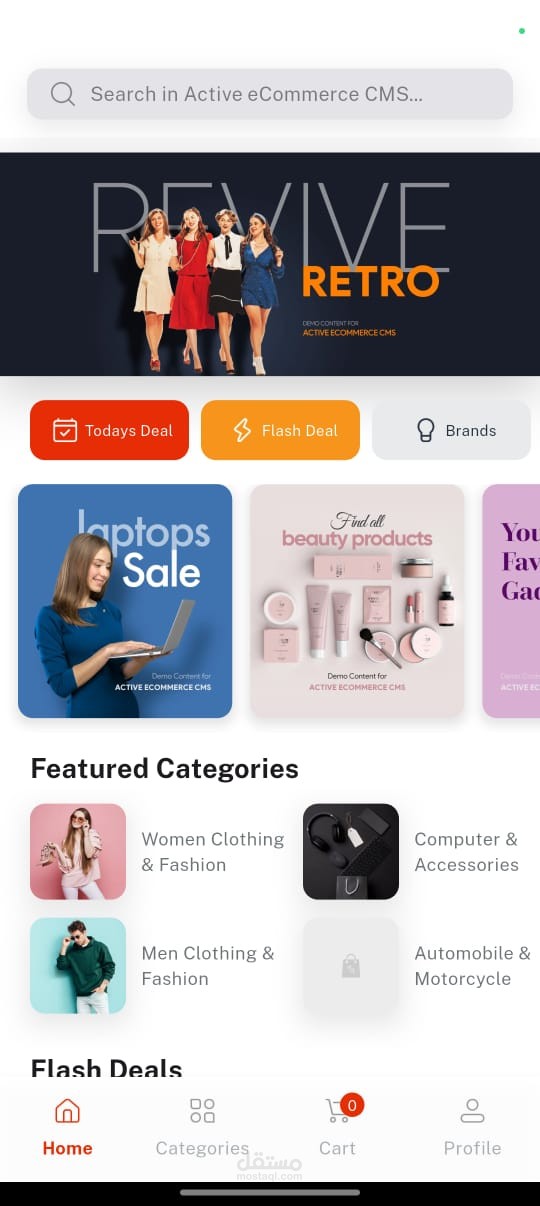
Task: Focus the Search in Active eCommerce CMS field
Action: (270, 94)
